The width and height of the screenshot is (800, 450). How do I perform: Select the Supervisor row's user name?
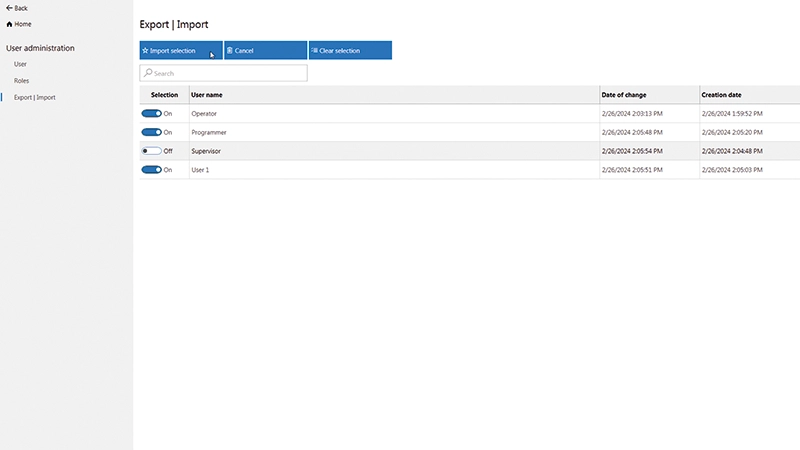tap(206, 151)
